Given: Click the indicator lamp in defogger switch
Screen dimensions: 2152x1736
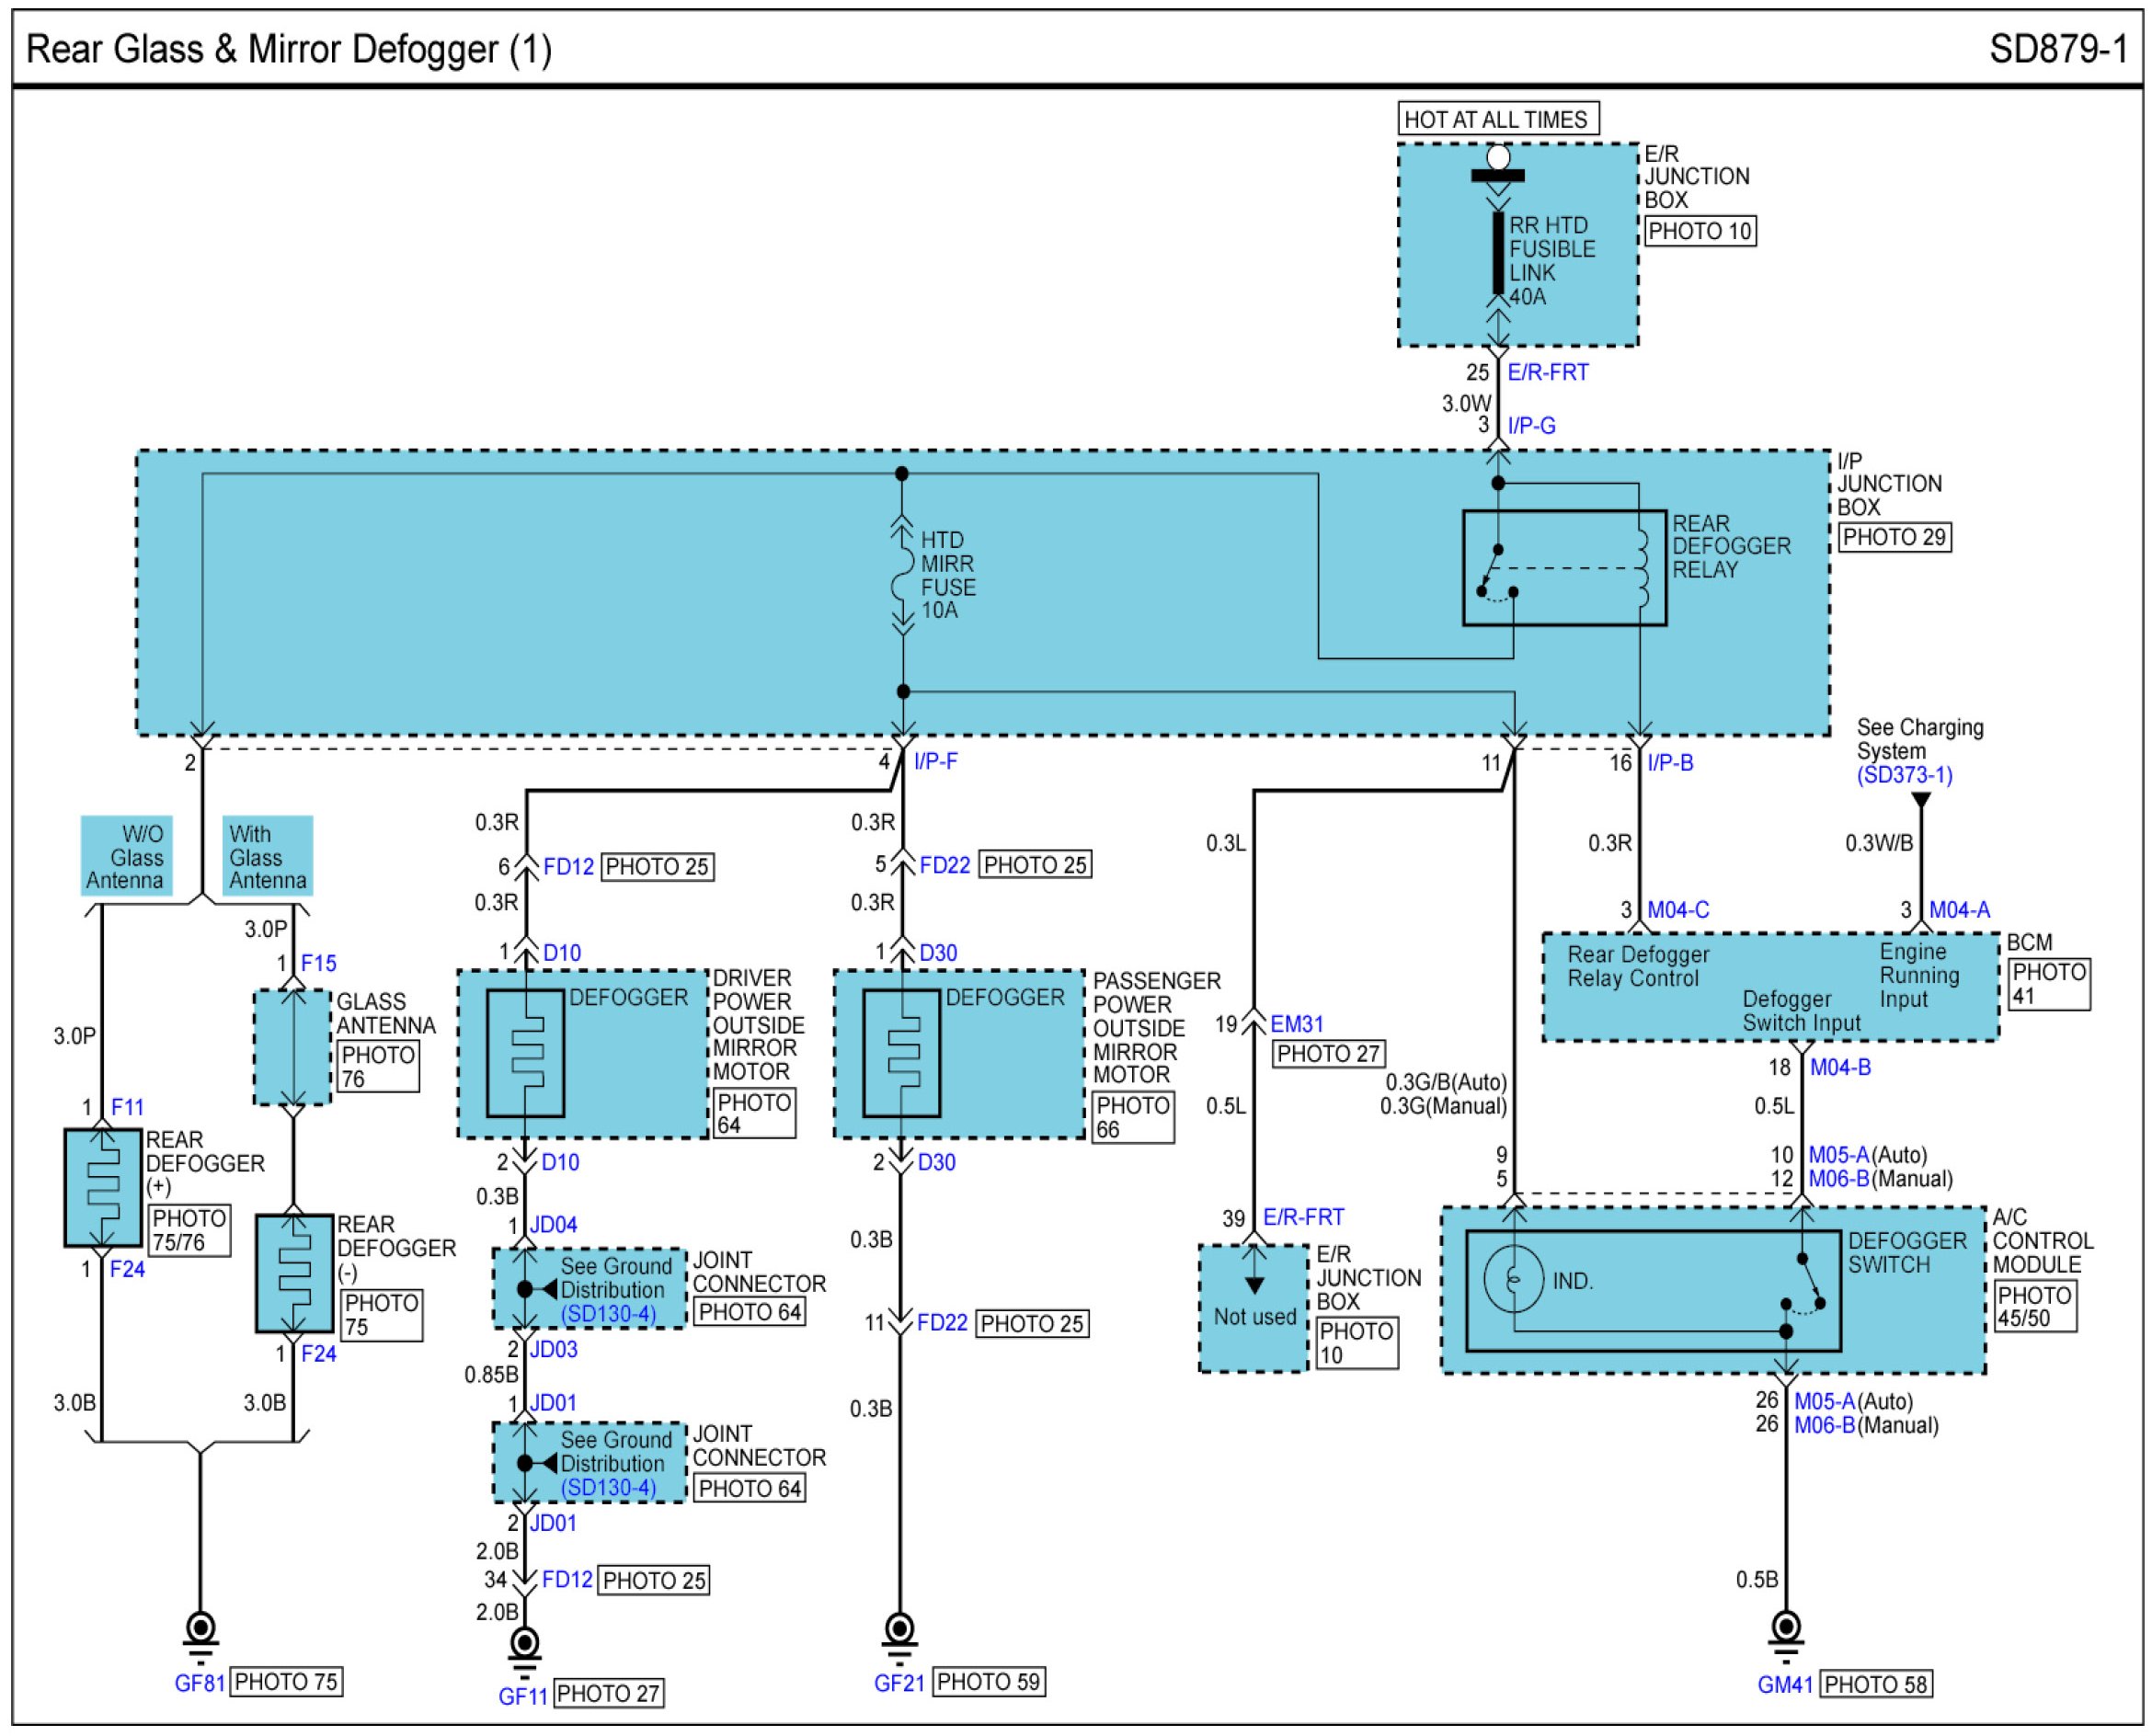Looking at the screenshot, I should point(1513,1279).
